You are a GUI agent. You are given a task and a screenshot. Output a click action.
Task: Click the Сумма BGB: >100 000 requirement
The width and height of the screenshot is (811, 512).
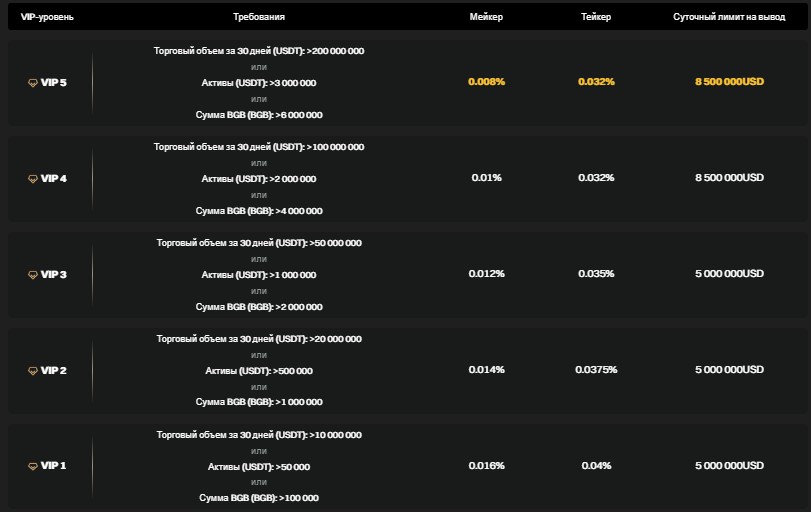[x=259, y=498]
